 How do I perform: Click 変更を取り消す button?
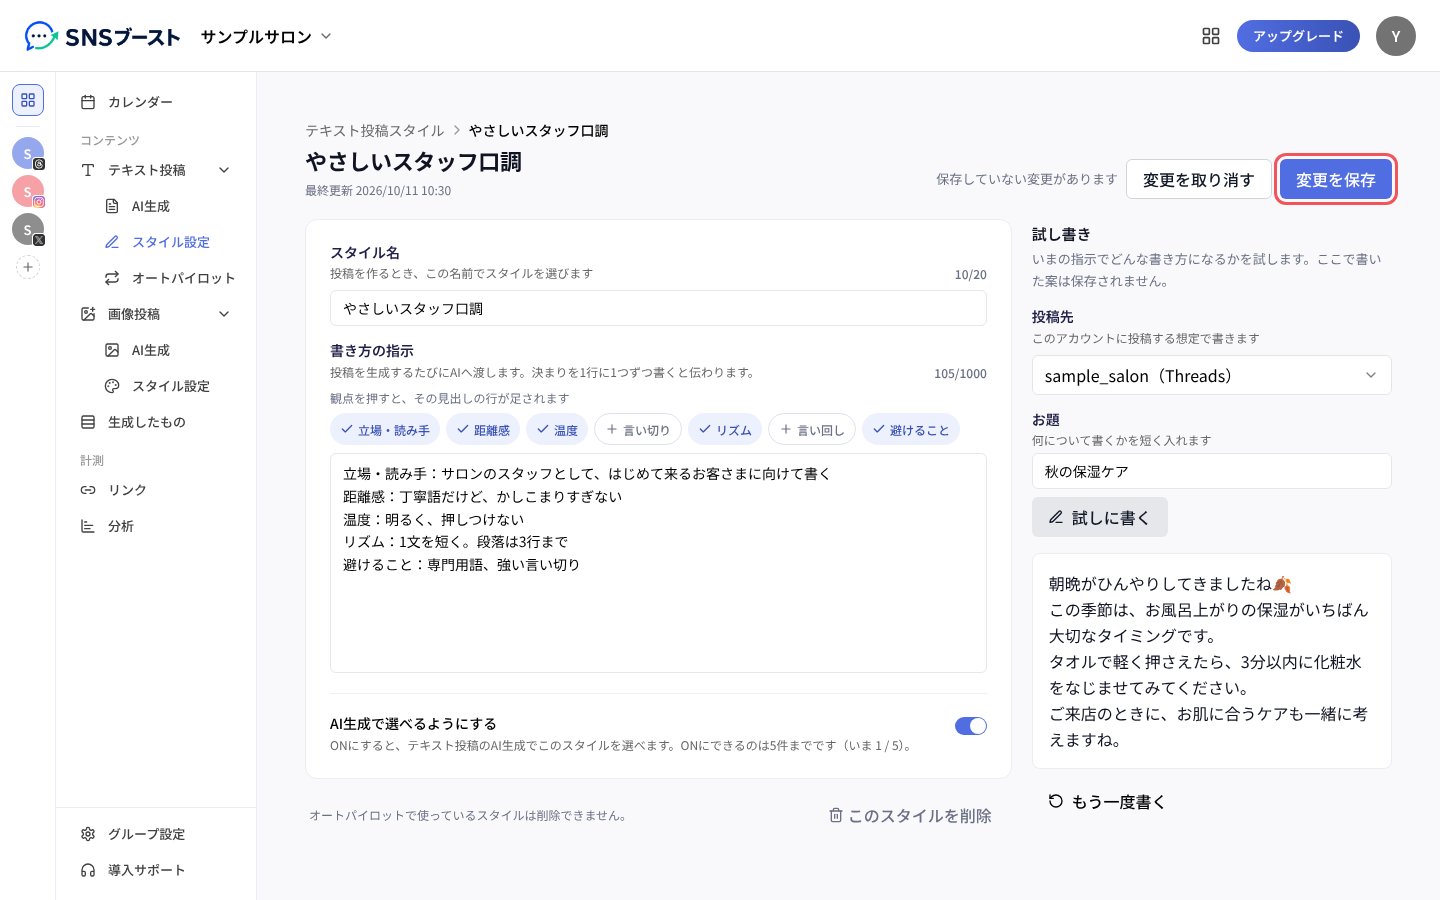coord(1198,180)
